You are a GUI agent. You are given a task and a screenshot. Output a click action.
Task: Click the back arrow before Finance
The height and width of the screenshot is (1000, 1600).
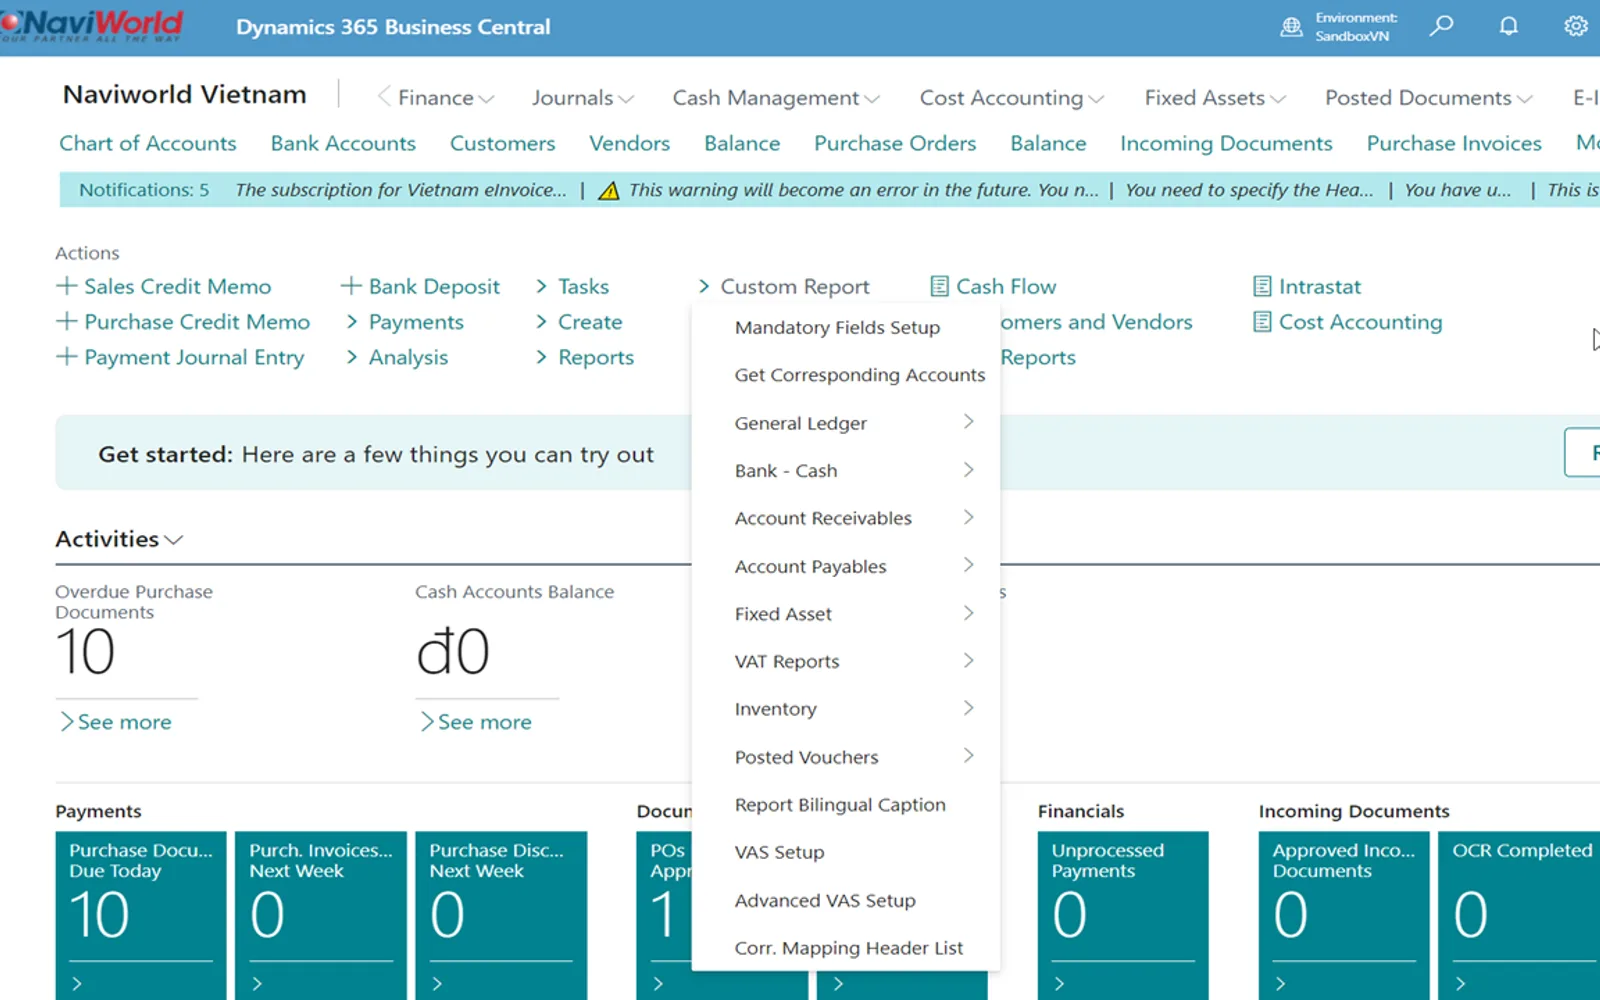383,97
